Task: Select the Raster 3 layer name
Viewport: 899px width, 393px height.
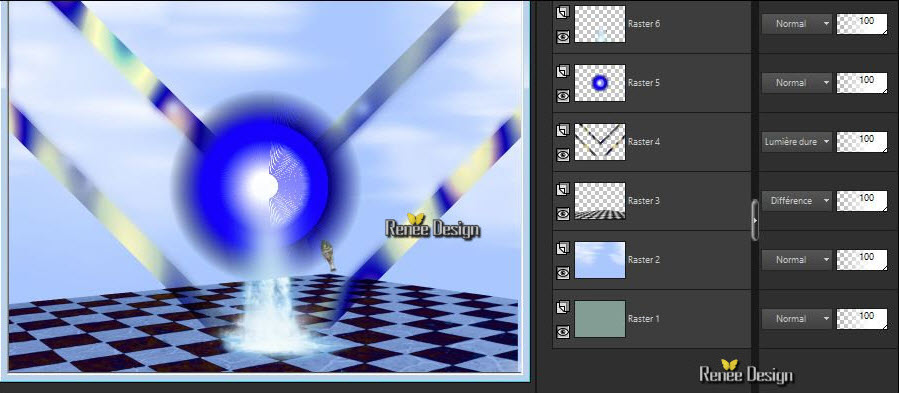Action: click(644, 201)
